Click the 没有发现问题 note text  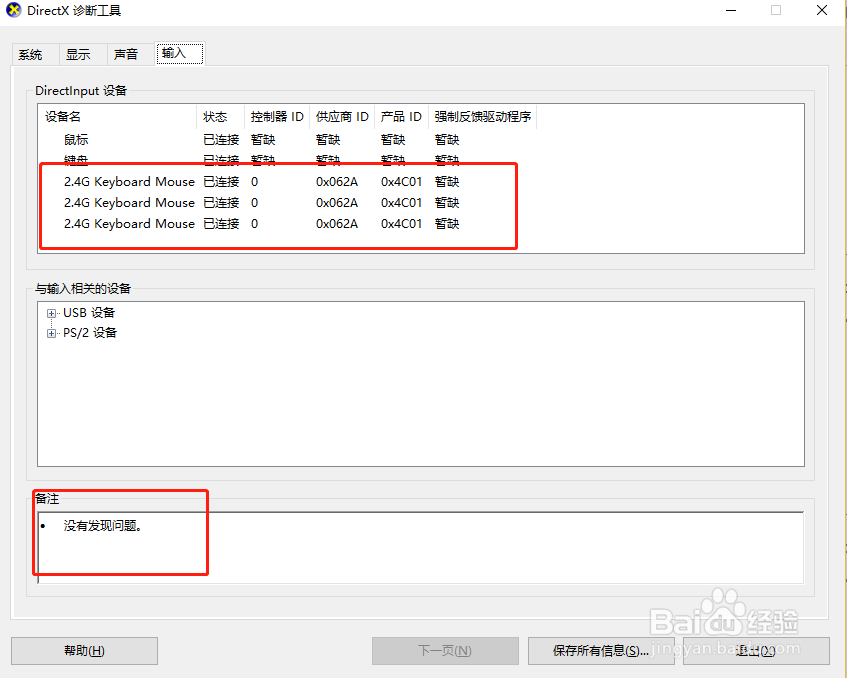click(x=103, y=526)
